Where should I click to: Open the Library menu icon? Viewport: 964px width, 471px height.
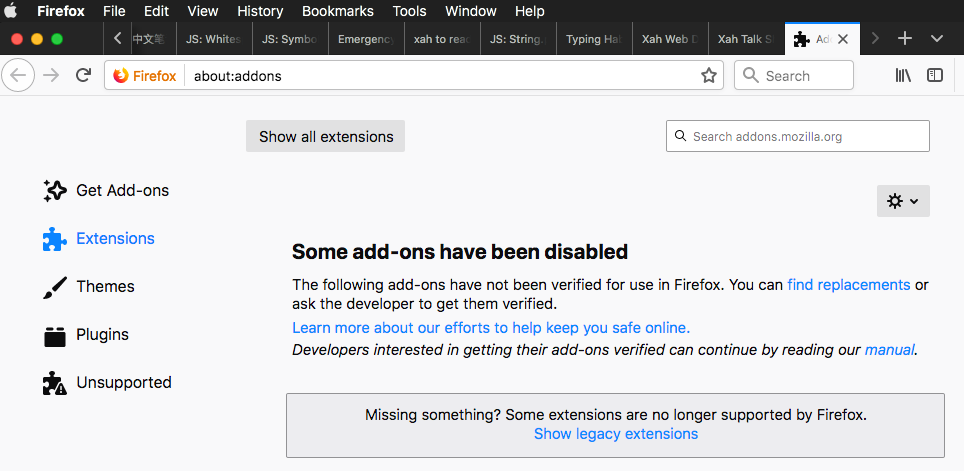[x=903, y=76]
